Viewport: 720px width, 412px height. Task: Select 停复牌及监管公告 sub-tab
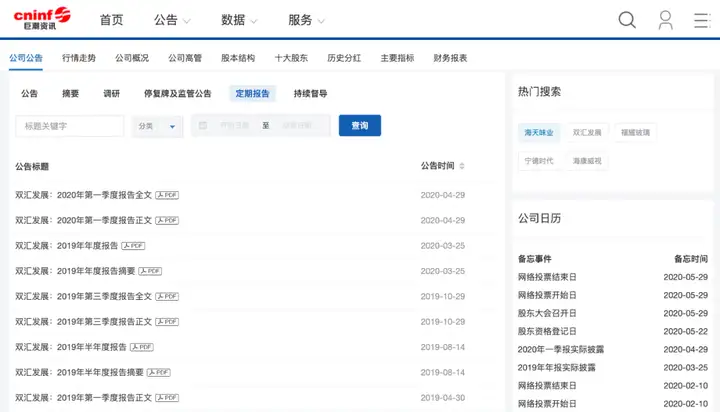tap(178, 93)
